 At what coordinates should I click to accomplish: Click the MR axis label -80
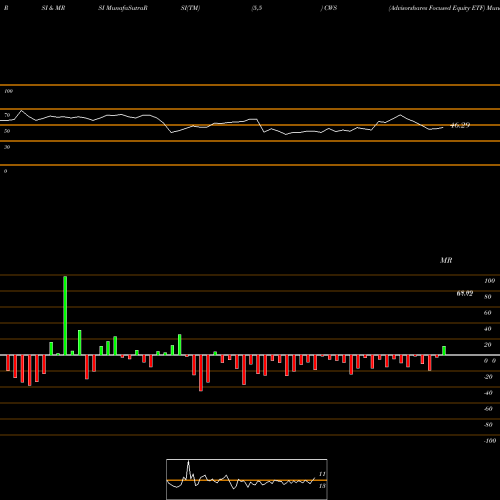(488, 425)
